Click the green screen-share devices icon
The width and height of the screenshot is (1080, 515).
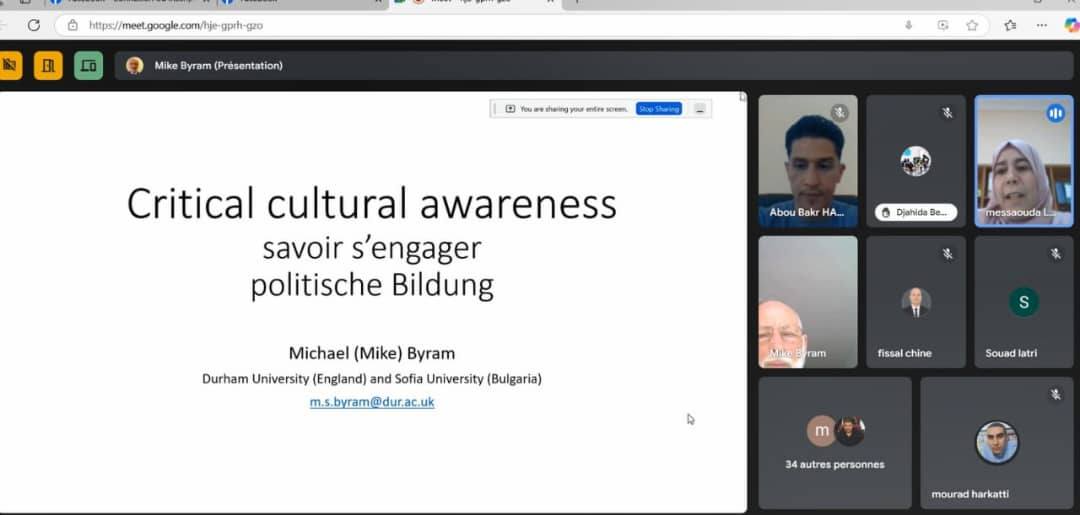[x=88, y=65]
